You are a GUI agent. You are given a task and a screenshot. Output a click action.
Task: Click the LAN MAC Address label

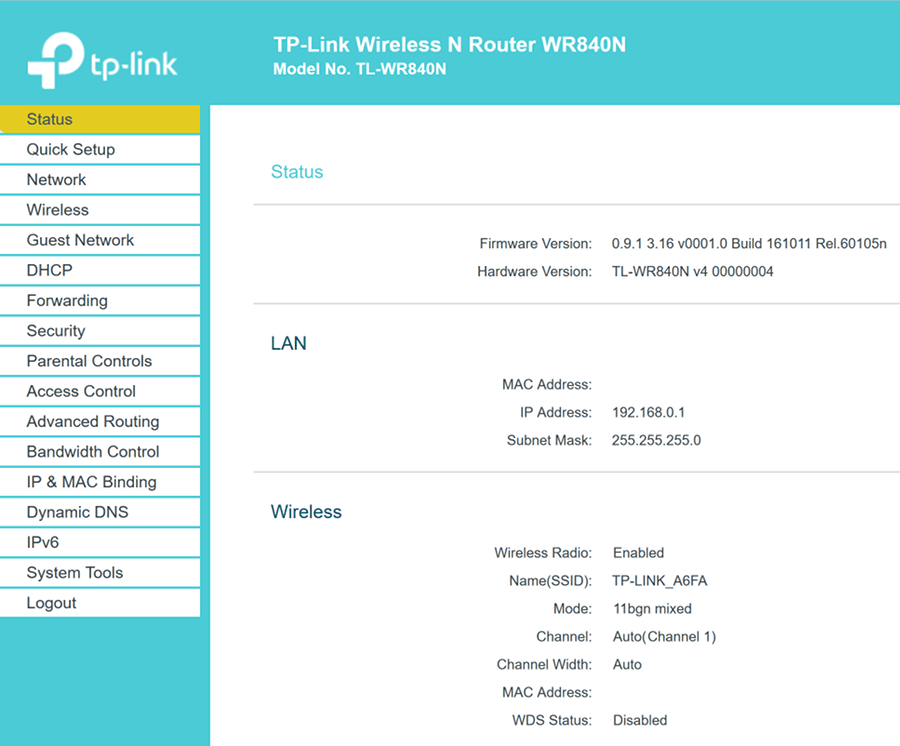coord(547,384)
